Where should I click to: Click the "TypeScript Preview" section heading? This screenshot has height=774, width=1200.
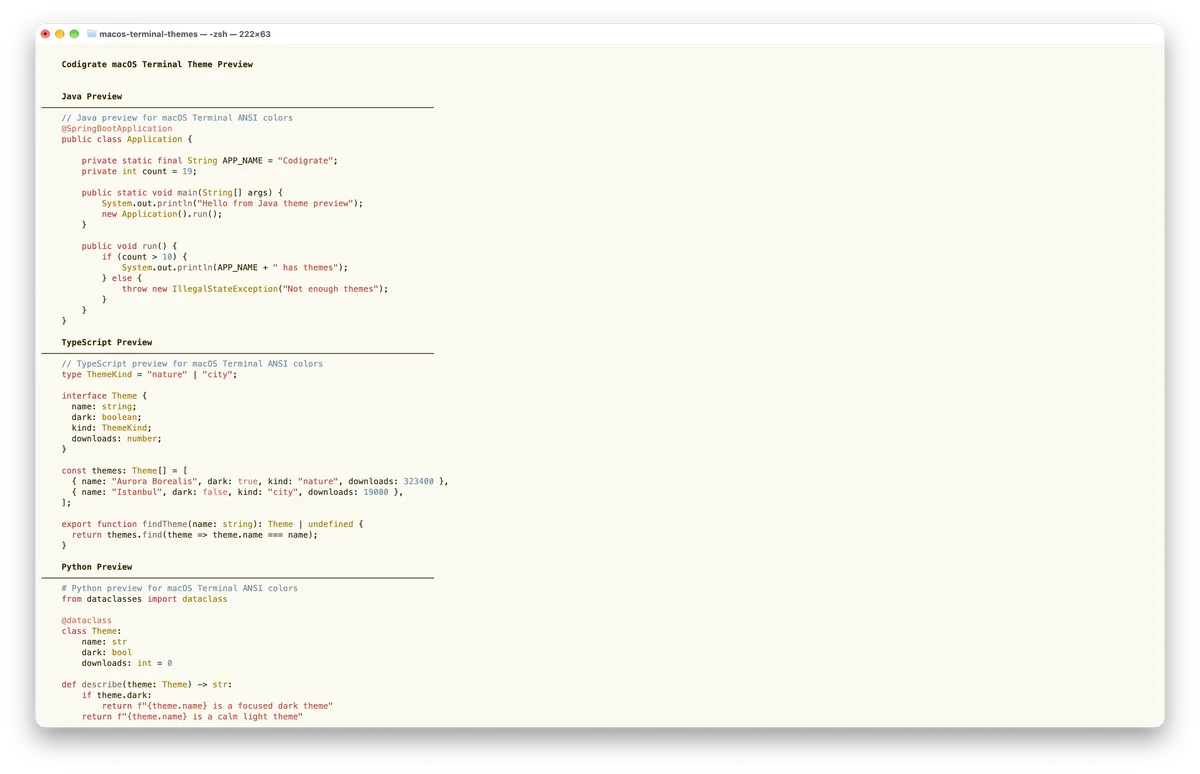click(107, 342)
